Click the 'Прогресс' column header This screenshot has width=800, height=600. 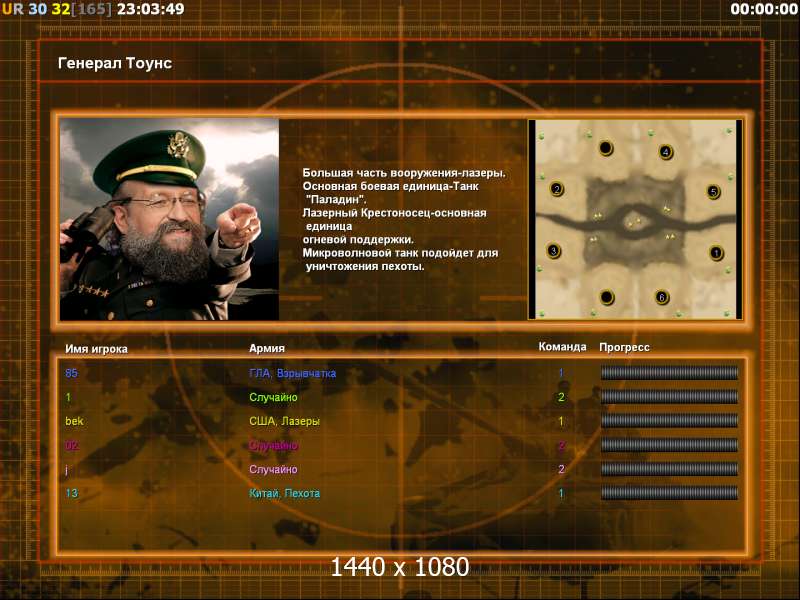(624, 347)
